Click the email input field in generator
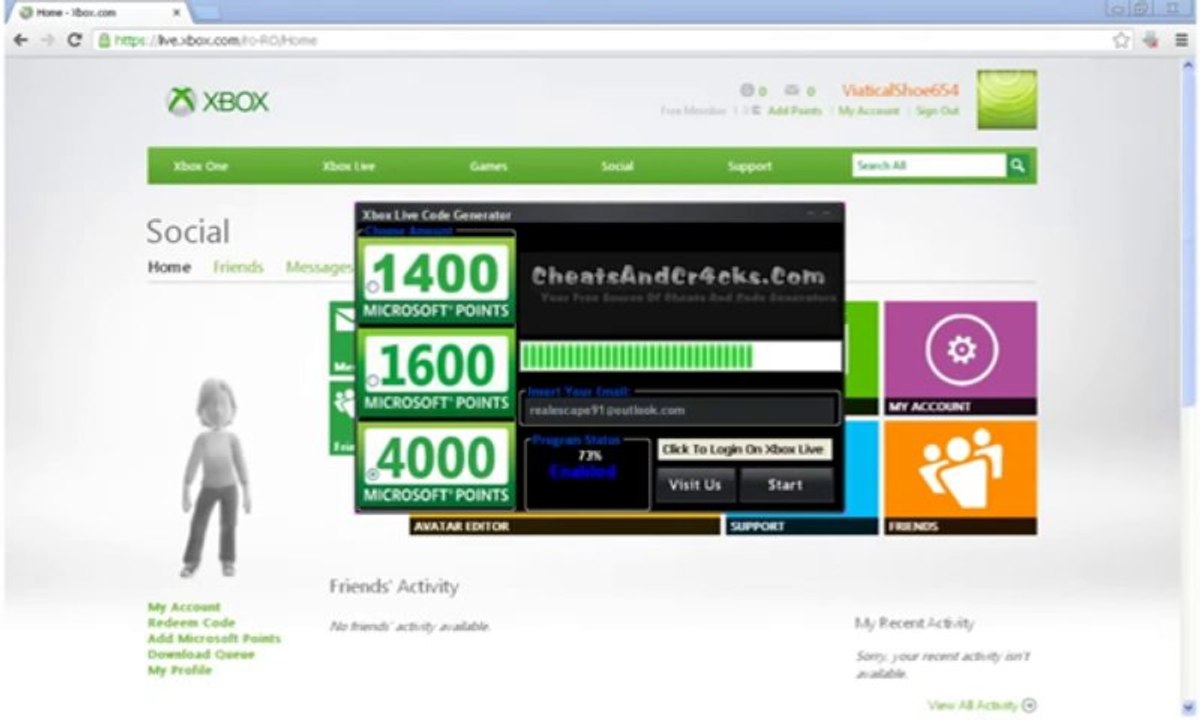This screenshot has height=720, width=1200. point(678,410)
